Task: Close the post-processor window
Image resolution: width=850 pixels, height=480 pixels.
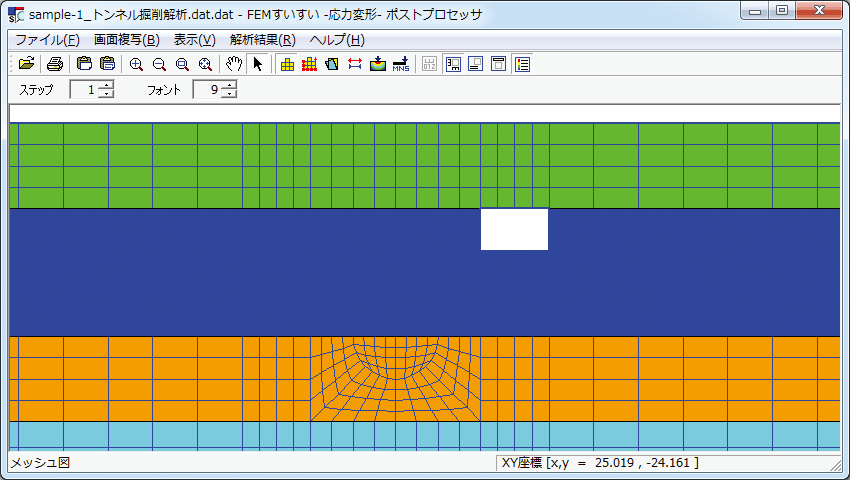Action: (x=820, y=10)
